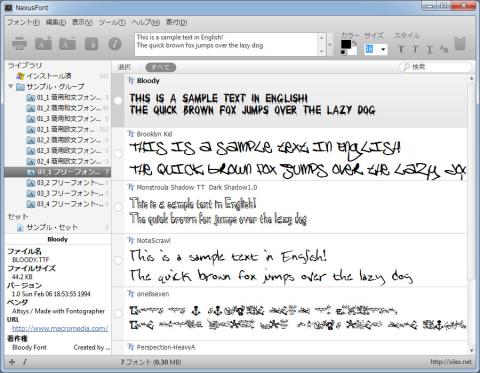Click the TrueType icon beside NoteScrawl

click(131, 240)
